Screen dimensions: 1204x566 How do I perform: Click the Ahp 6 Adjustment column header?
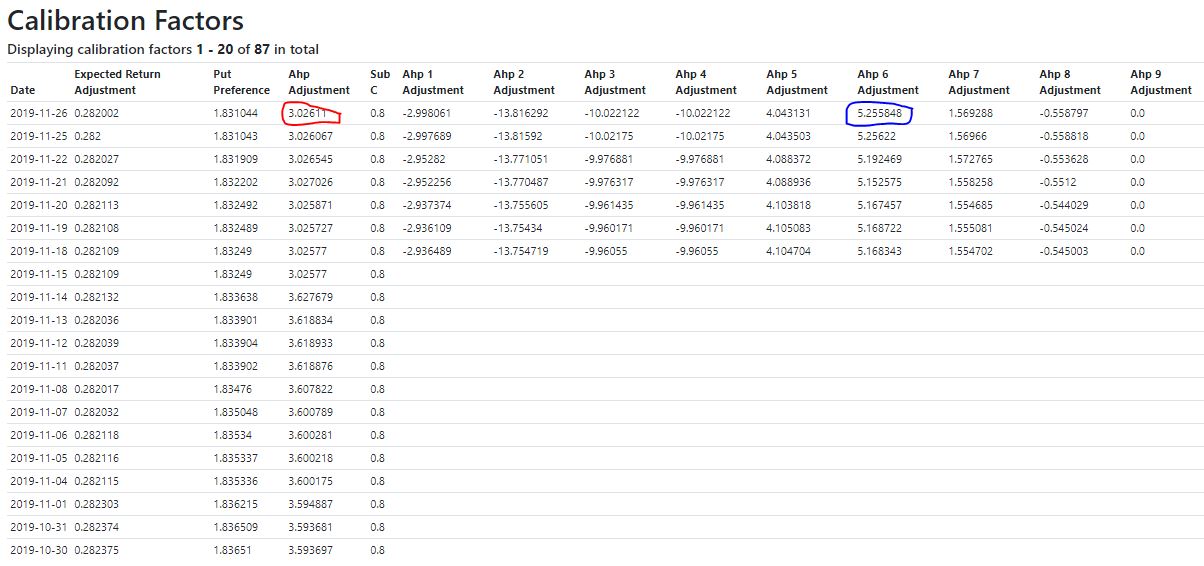[888, 82]
